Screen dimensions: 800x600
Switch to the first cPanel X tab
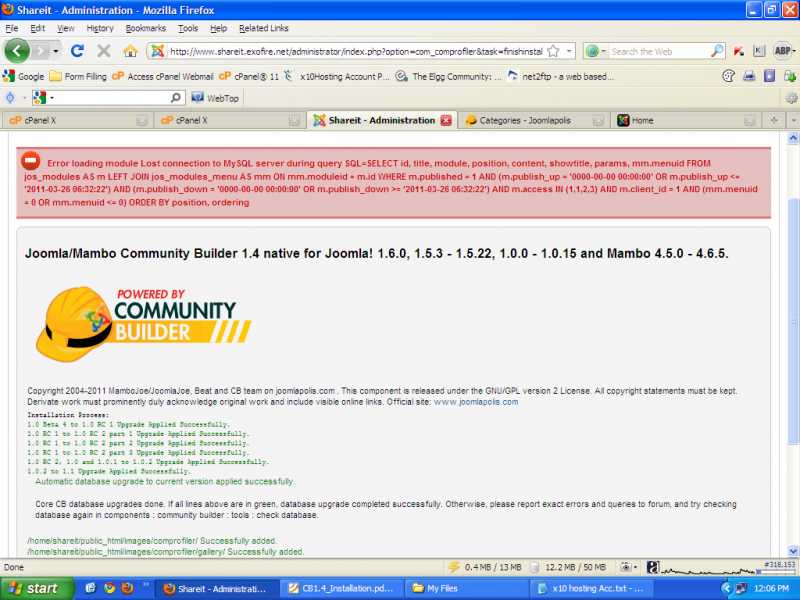click(77, 120)
